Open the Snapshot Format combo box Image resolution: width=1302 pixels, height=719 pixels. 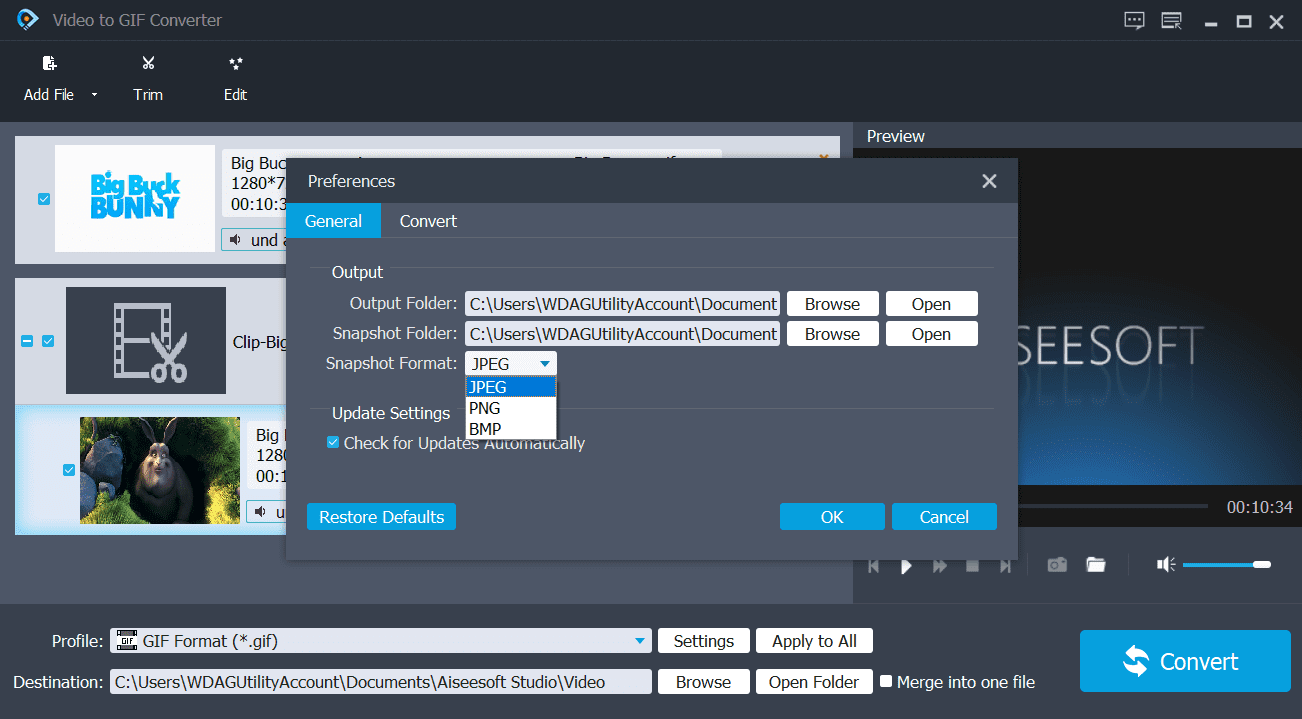(511, 364)
